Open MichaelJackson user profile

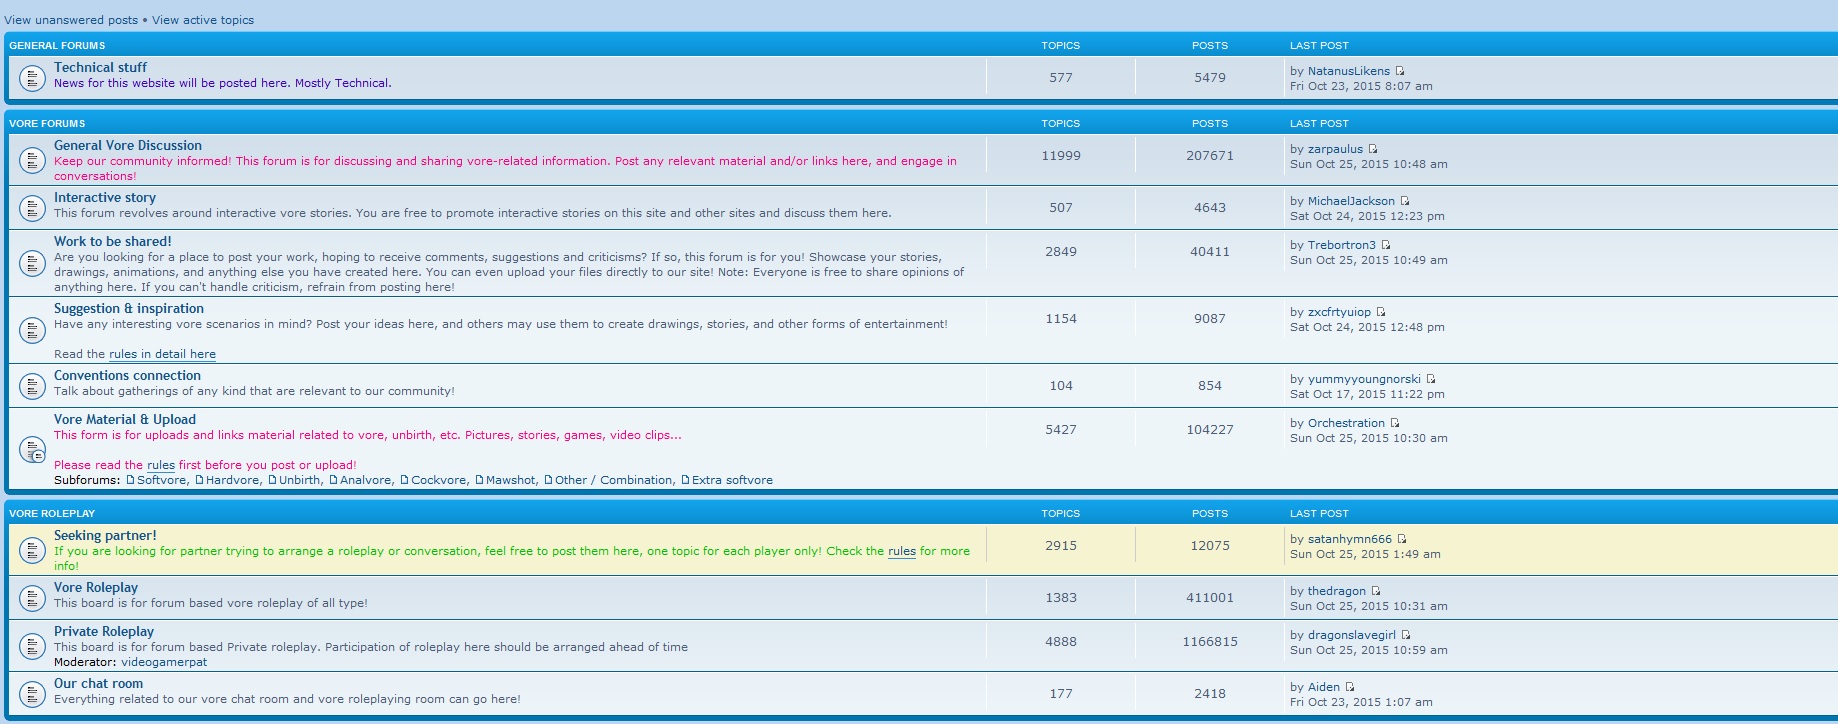1351,201
